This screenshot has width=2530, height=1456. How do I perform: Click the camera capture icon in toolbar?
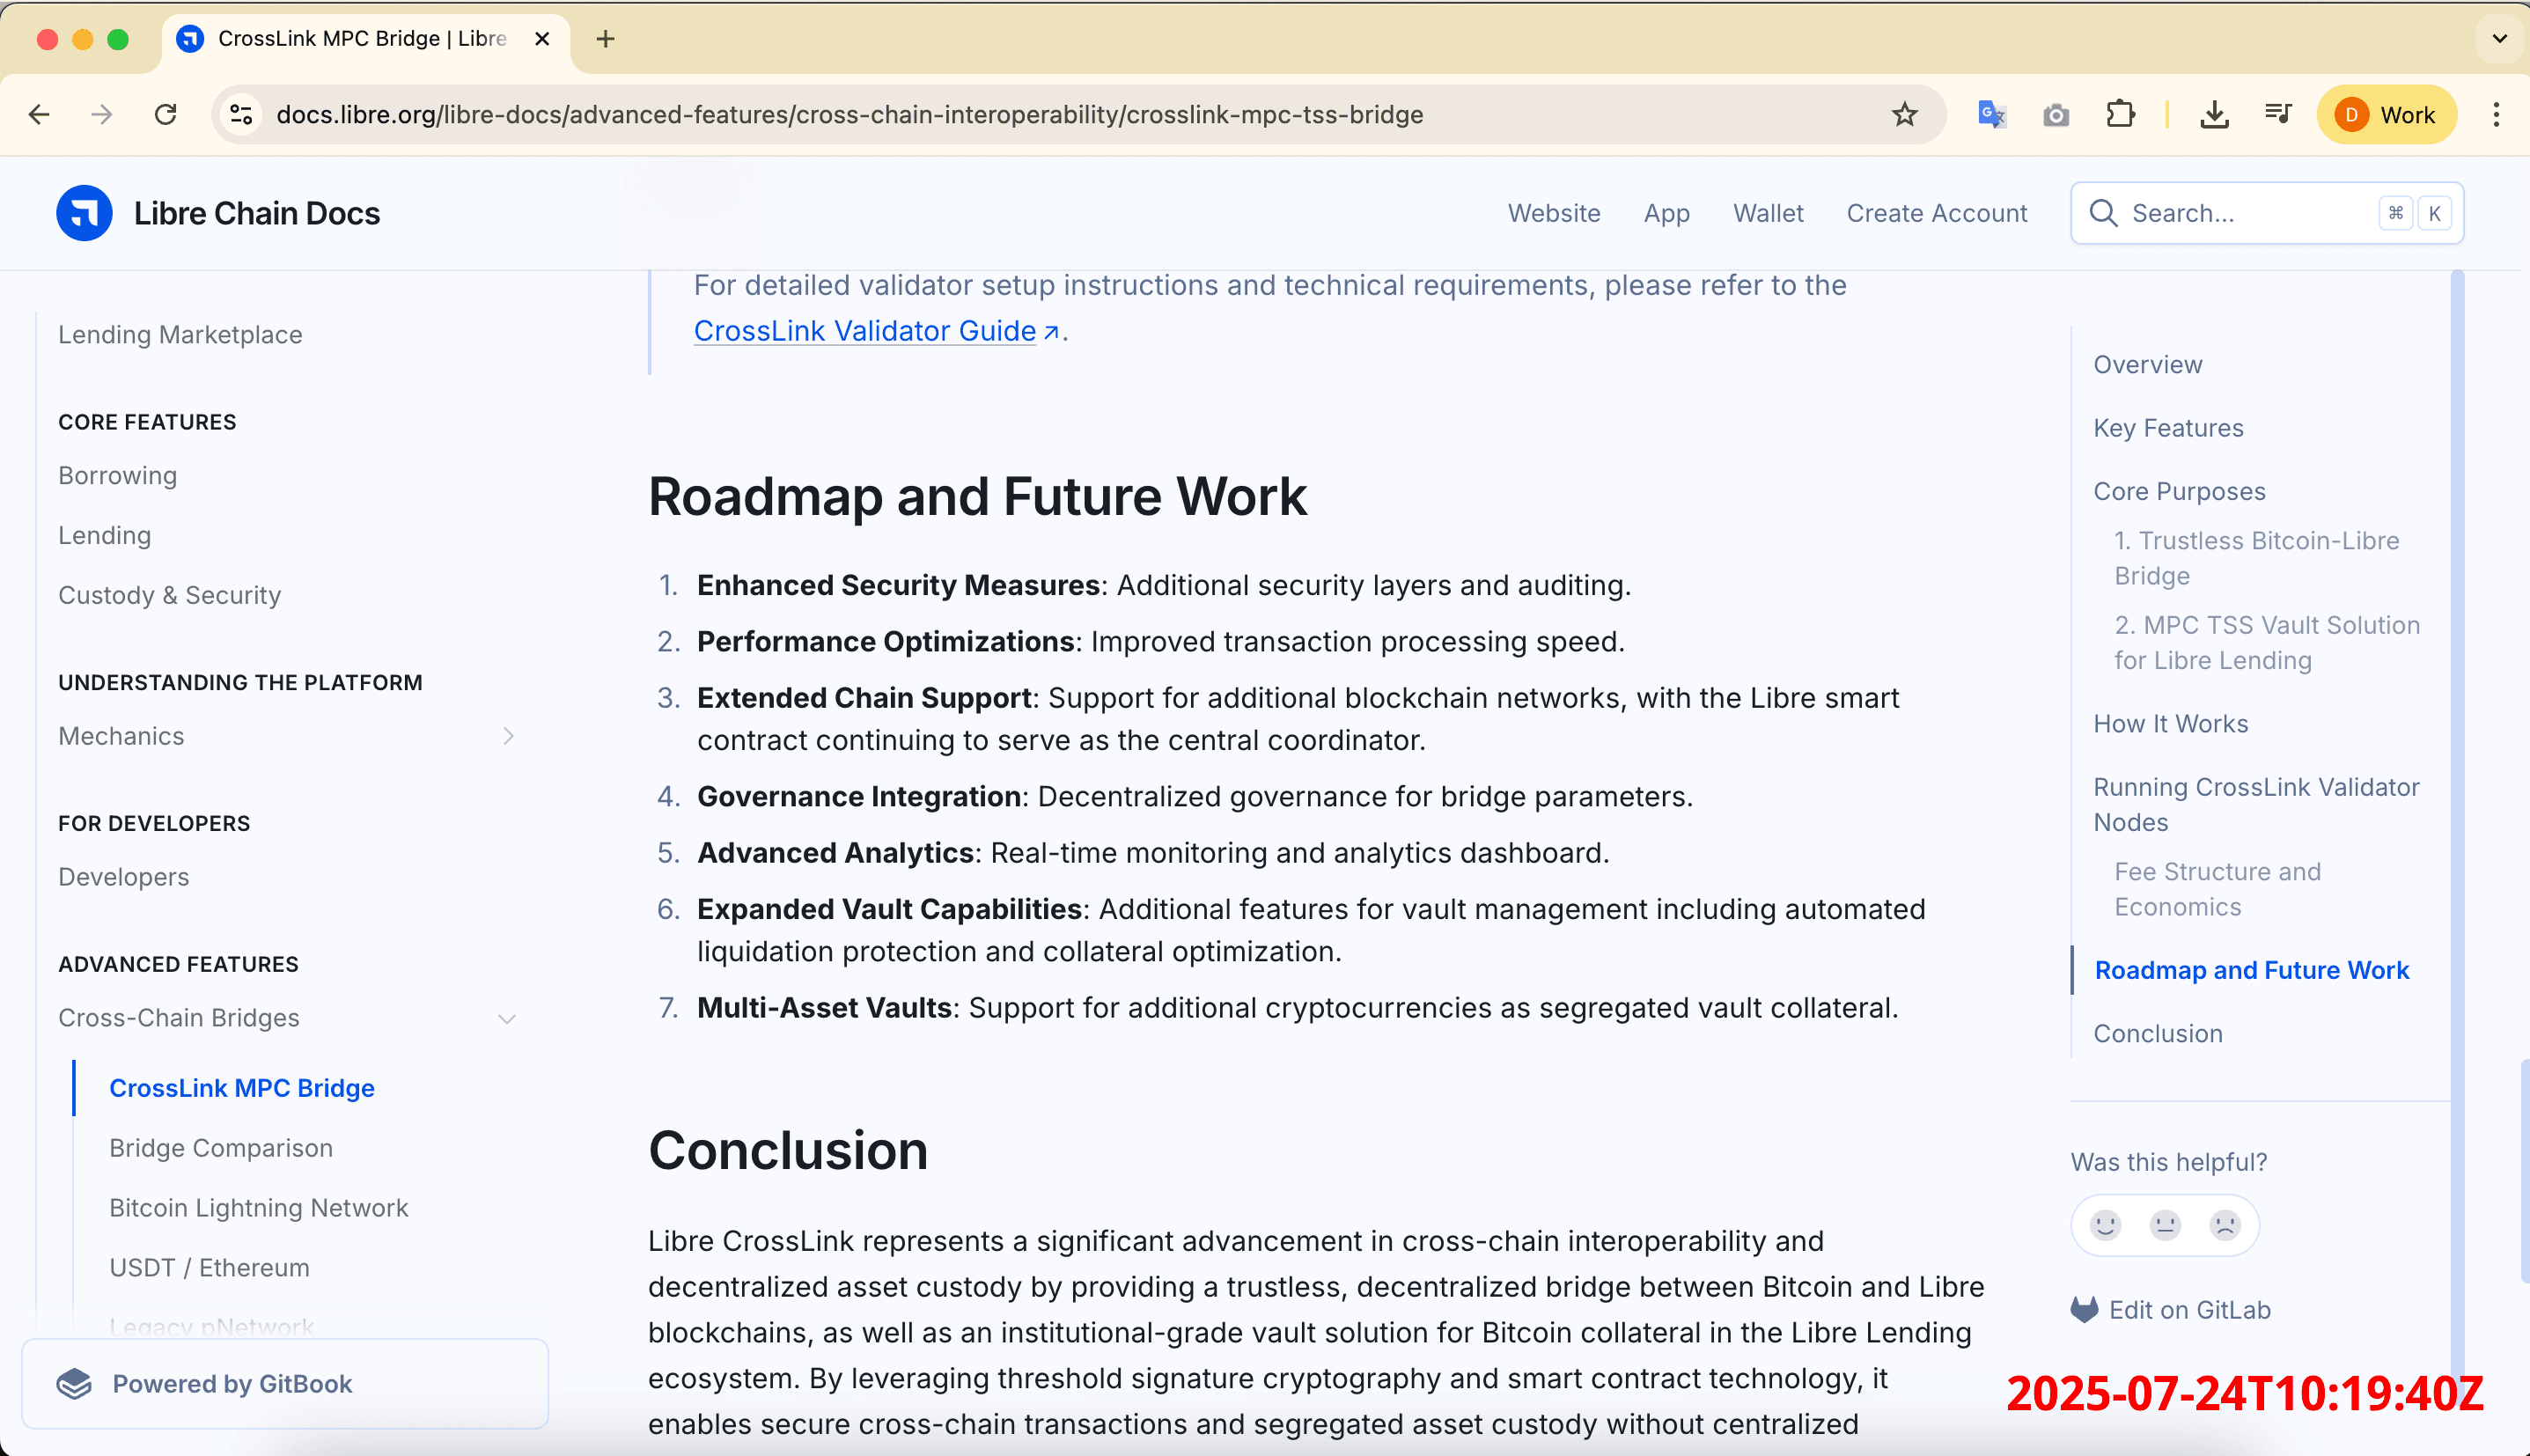(2056, 114)
